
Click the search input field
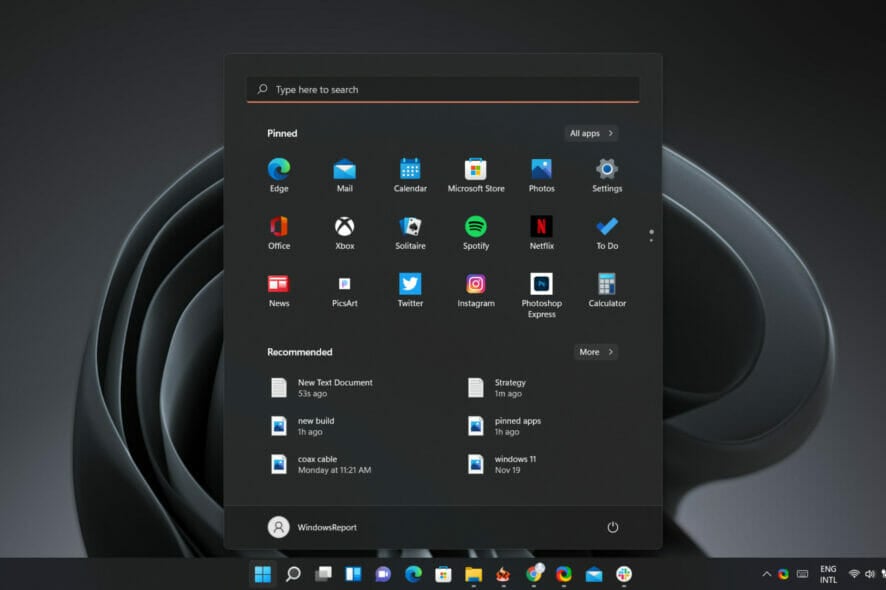[x=442, y=88]
